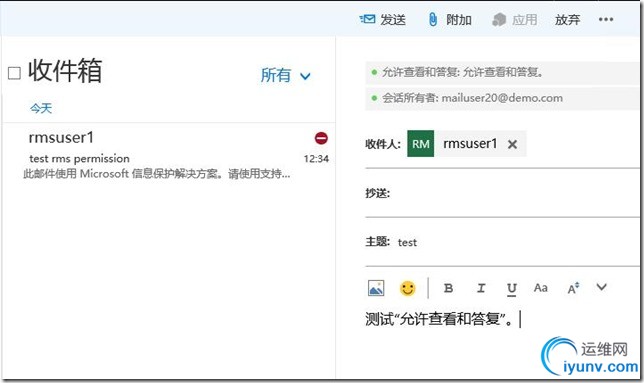Select the subject line 'test rms permission'
Image resolution: width=644 pixels, height=383 pixels.
point(79,158)
